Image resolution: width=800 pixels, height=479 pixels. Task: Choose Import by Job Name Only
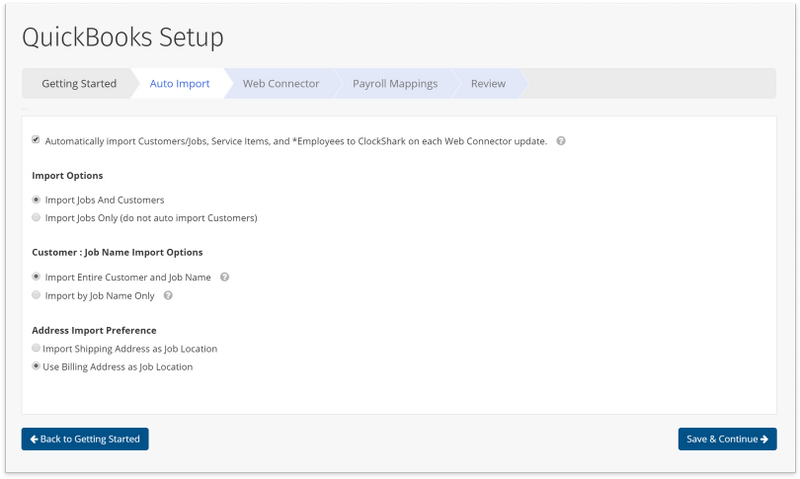tap(36, 295)
